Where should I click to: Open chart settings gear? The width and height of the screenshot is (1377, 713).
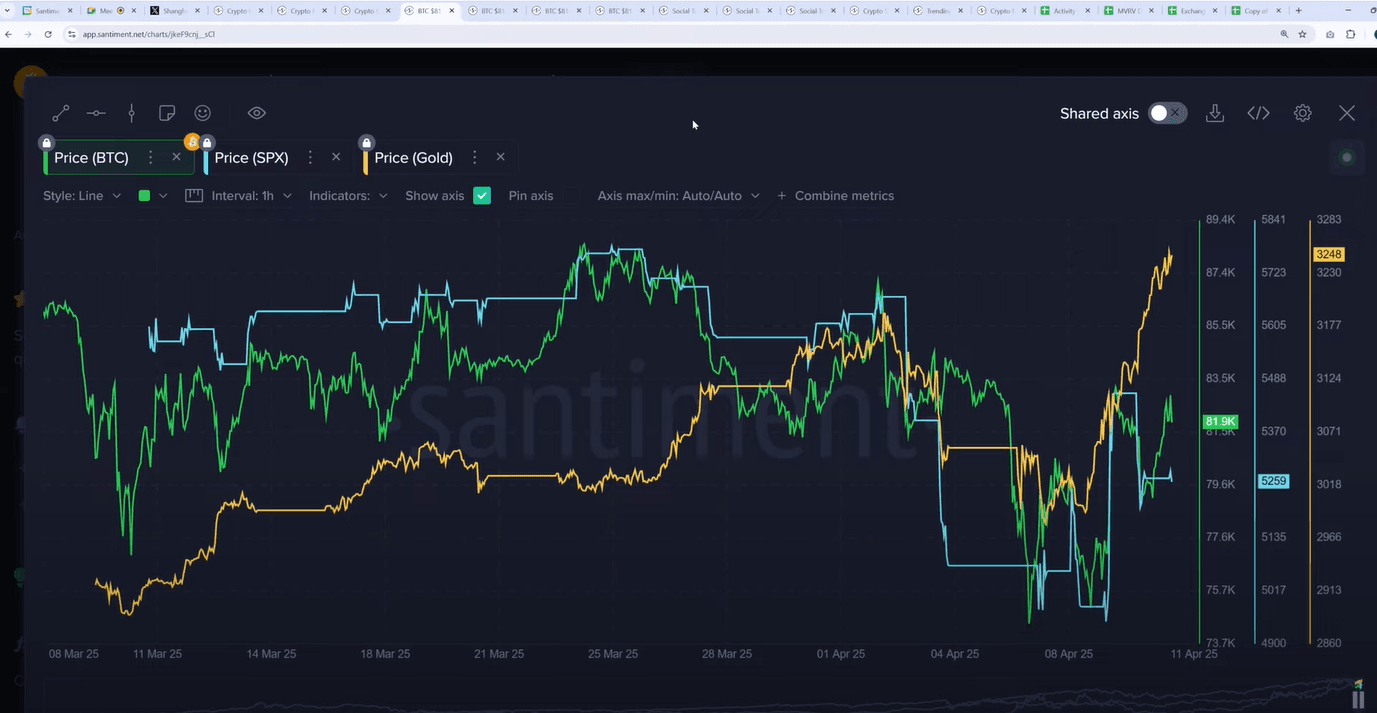pos(1302,114)
